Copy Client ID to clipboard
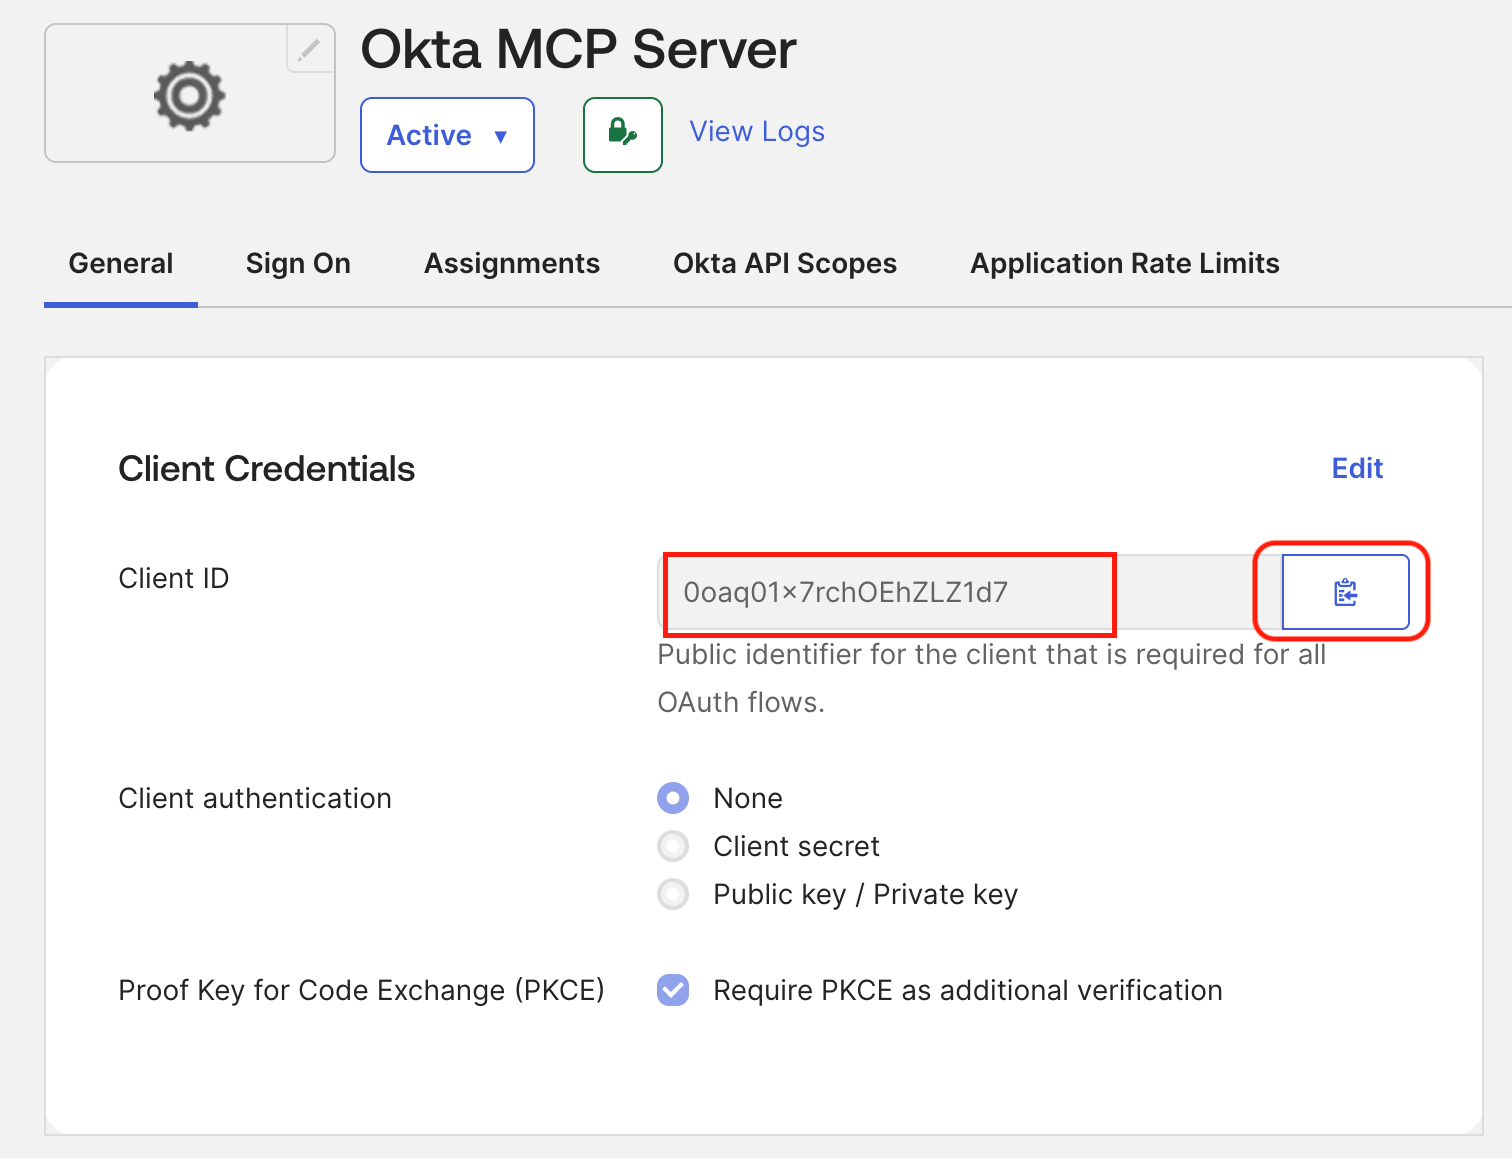This screenshot has width=1512, height=1158. tap(1345, 592)
